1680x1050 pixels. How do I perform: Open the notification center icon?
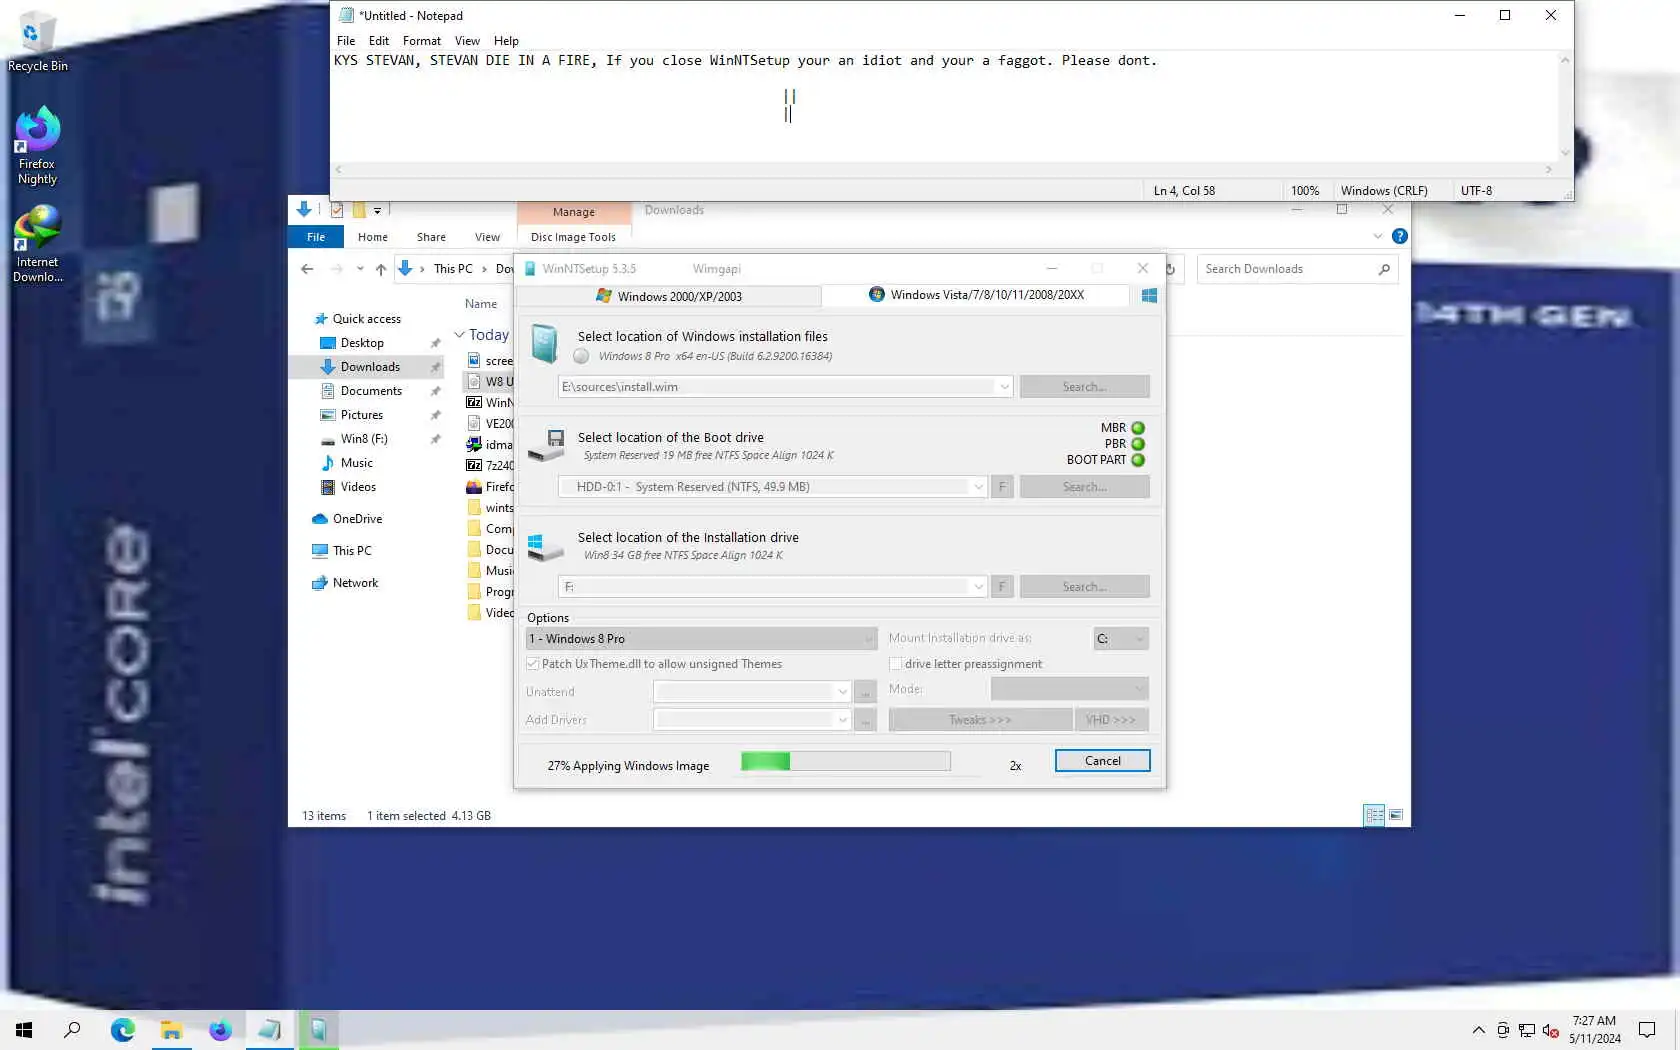coord(1647,1030)
